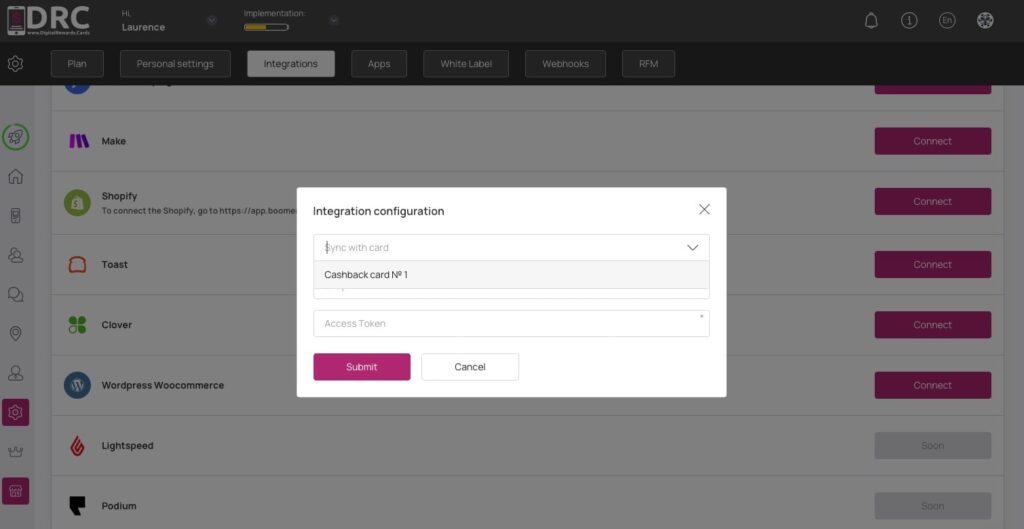The image size is (1024, 529).
Task: Click the Podium label
Action: click(x=119, y=506)
